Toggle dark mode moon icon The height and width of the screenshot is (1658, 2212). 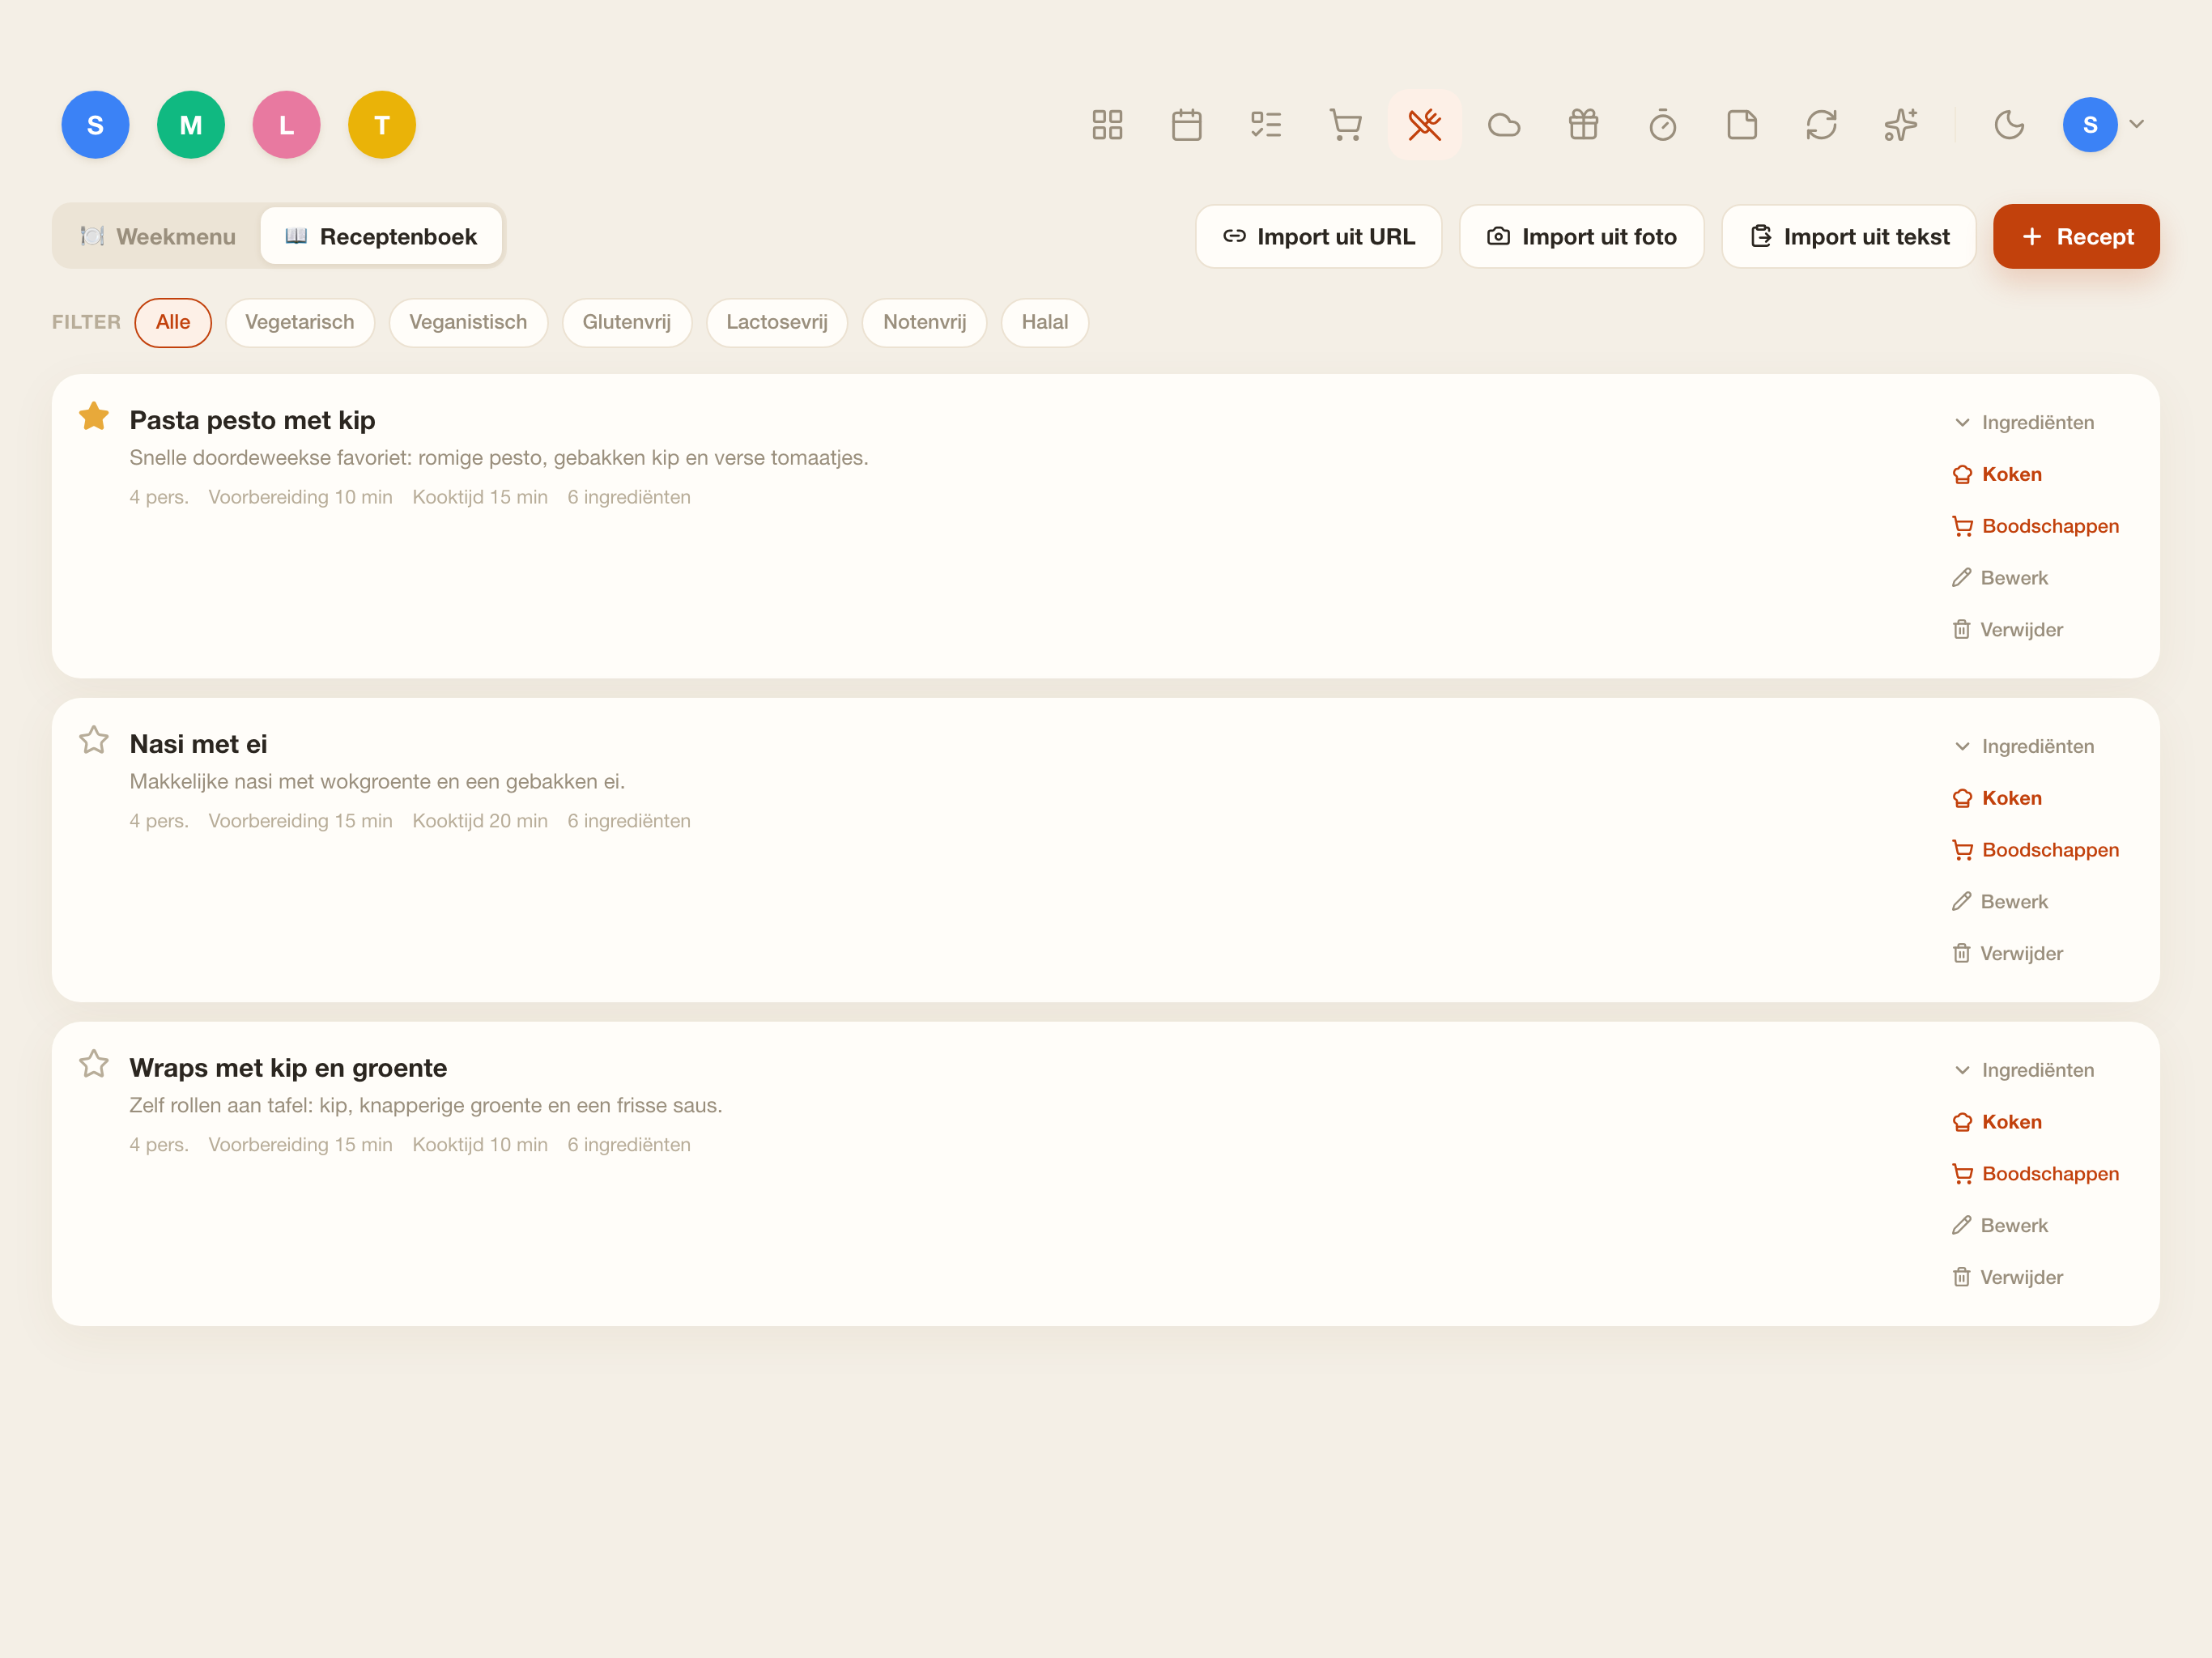(x=2009, y=125)
